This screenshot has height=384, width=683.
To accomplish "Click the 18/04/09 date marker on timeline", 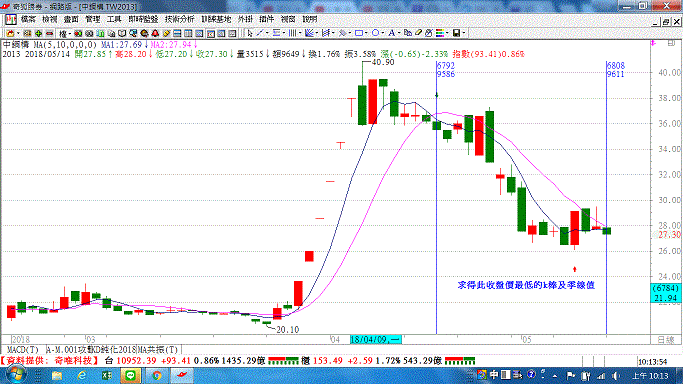I will [x=375, y=340].
